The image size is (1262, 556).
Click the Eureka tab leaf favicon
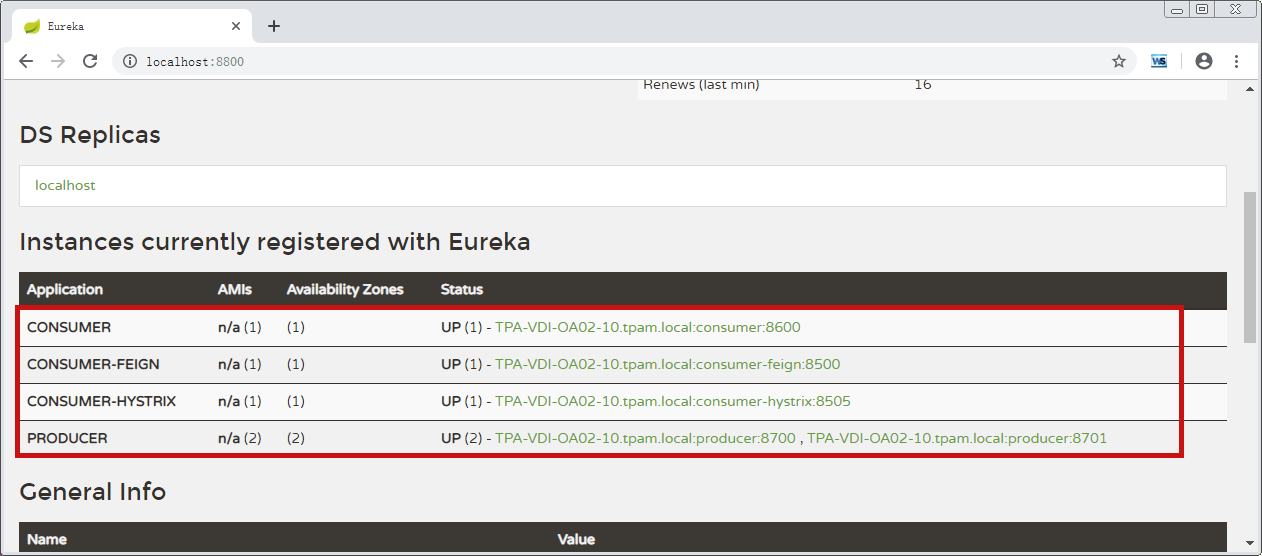click(x=31, y=27)
